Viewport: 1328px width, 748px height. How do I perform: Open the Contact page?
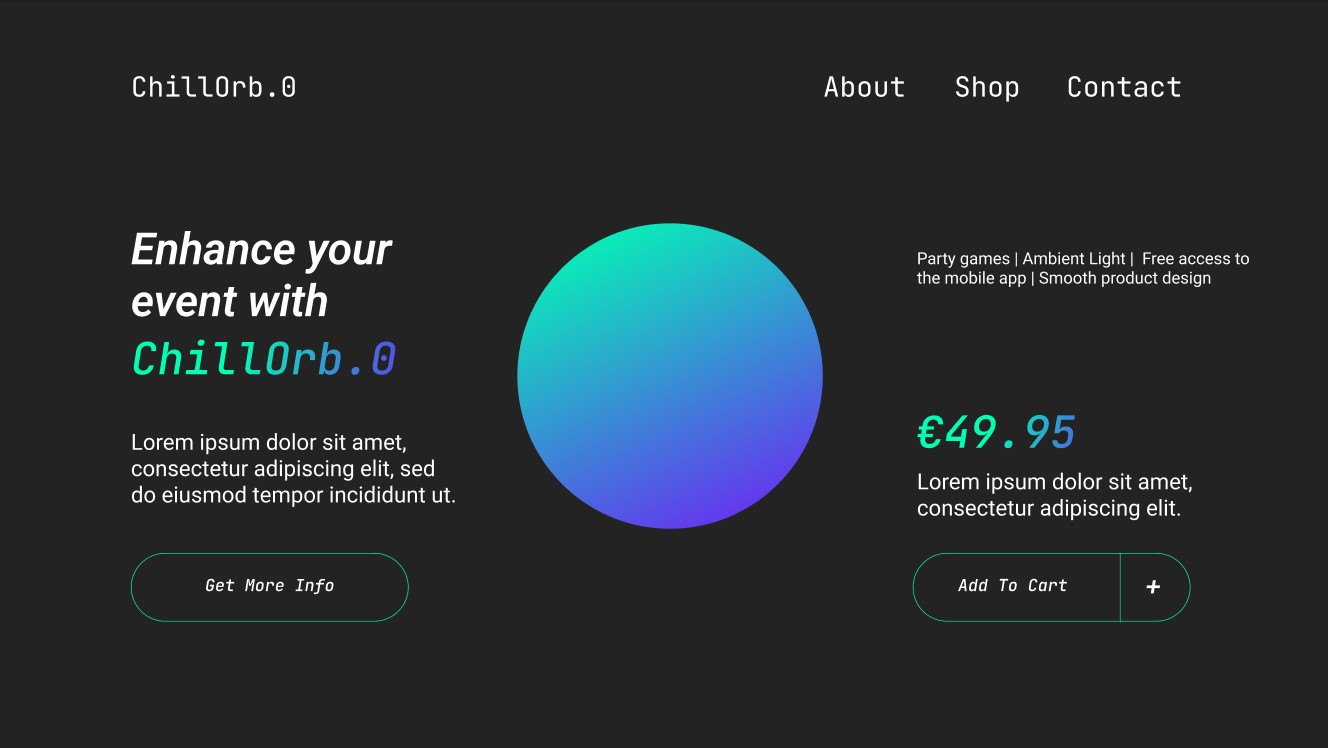1123,88
